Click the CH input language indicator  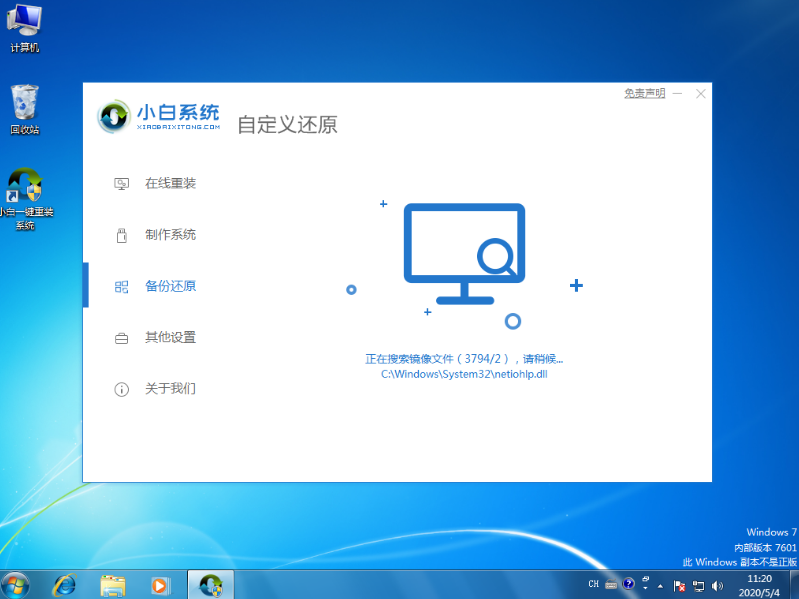pos(593,584)
